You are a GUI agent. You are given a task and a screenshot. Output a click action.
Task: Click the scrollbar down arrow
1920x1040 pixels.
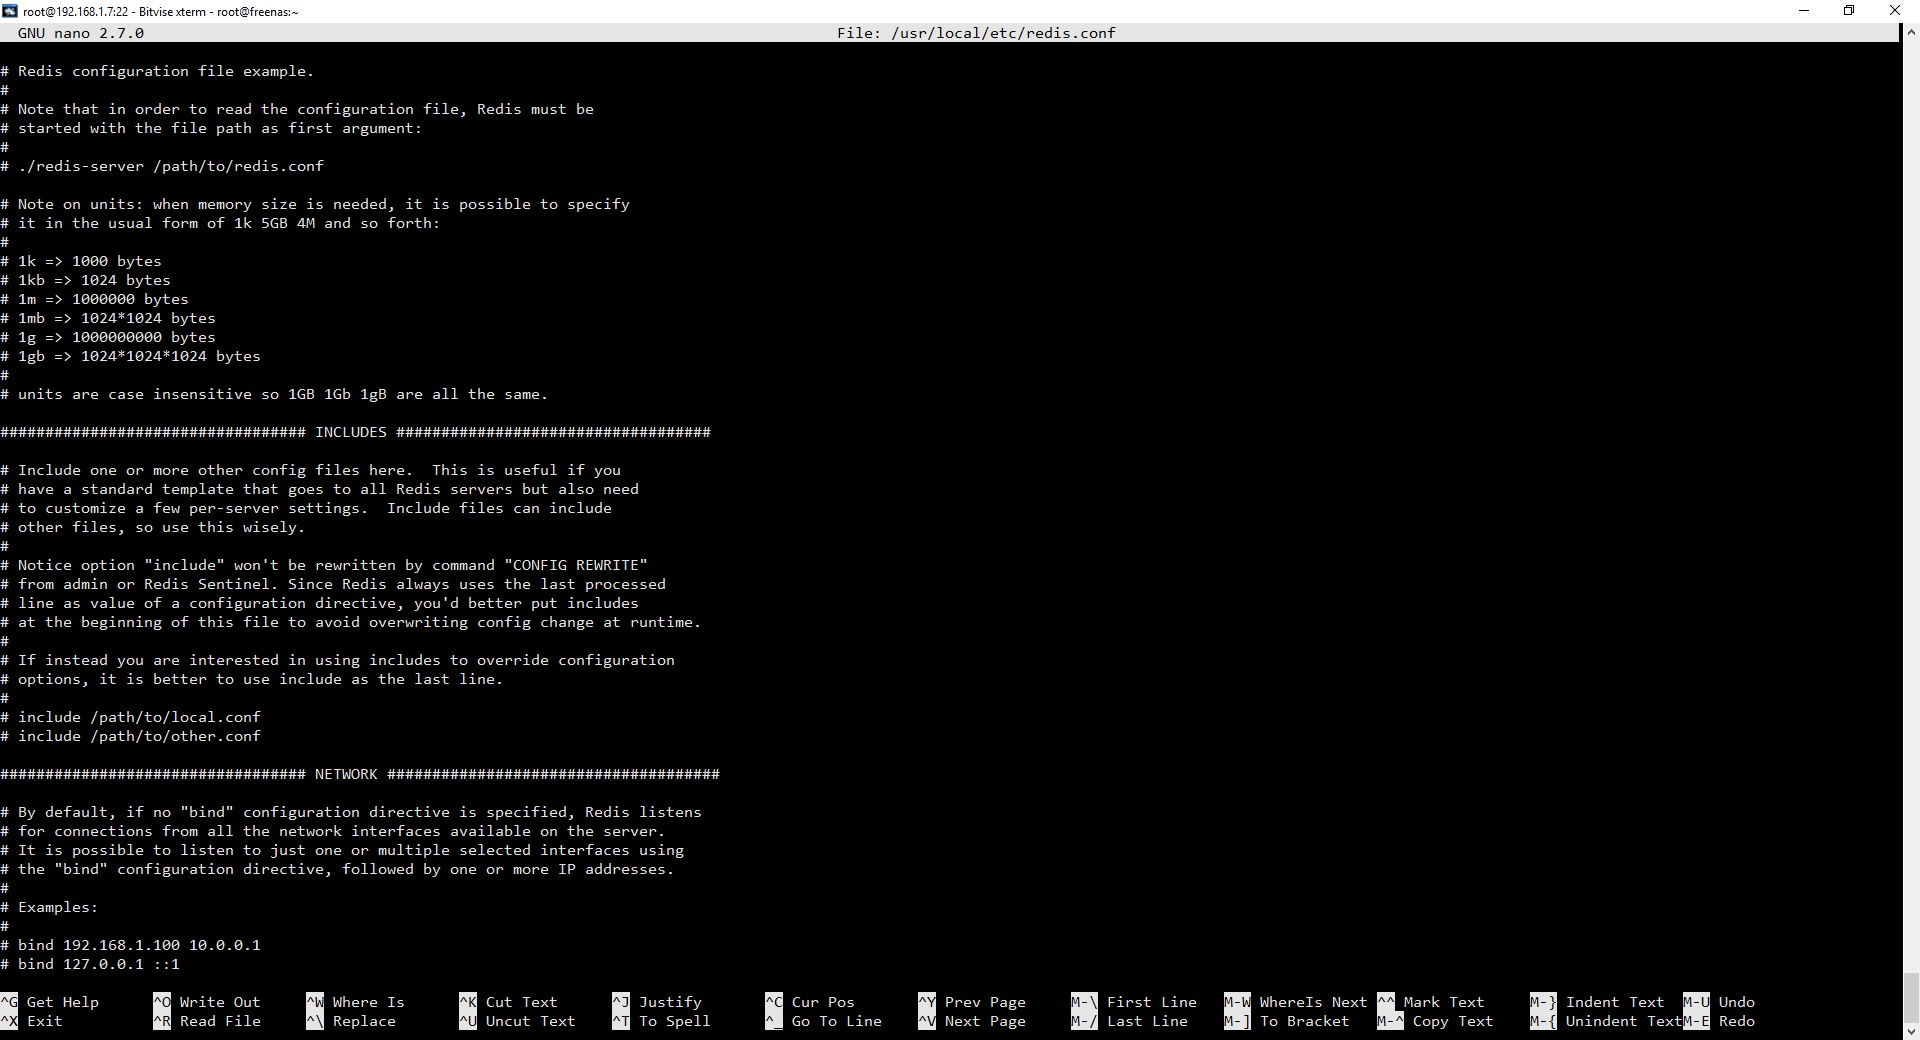coord(1910,1031)
